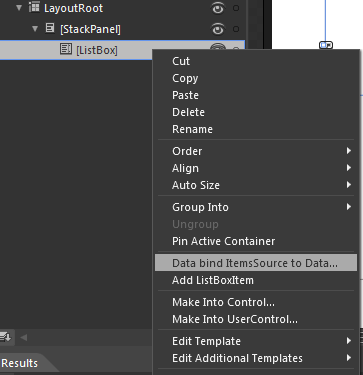Choose Copy from the context menu

[256, 78]
